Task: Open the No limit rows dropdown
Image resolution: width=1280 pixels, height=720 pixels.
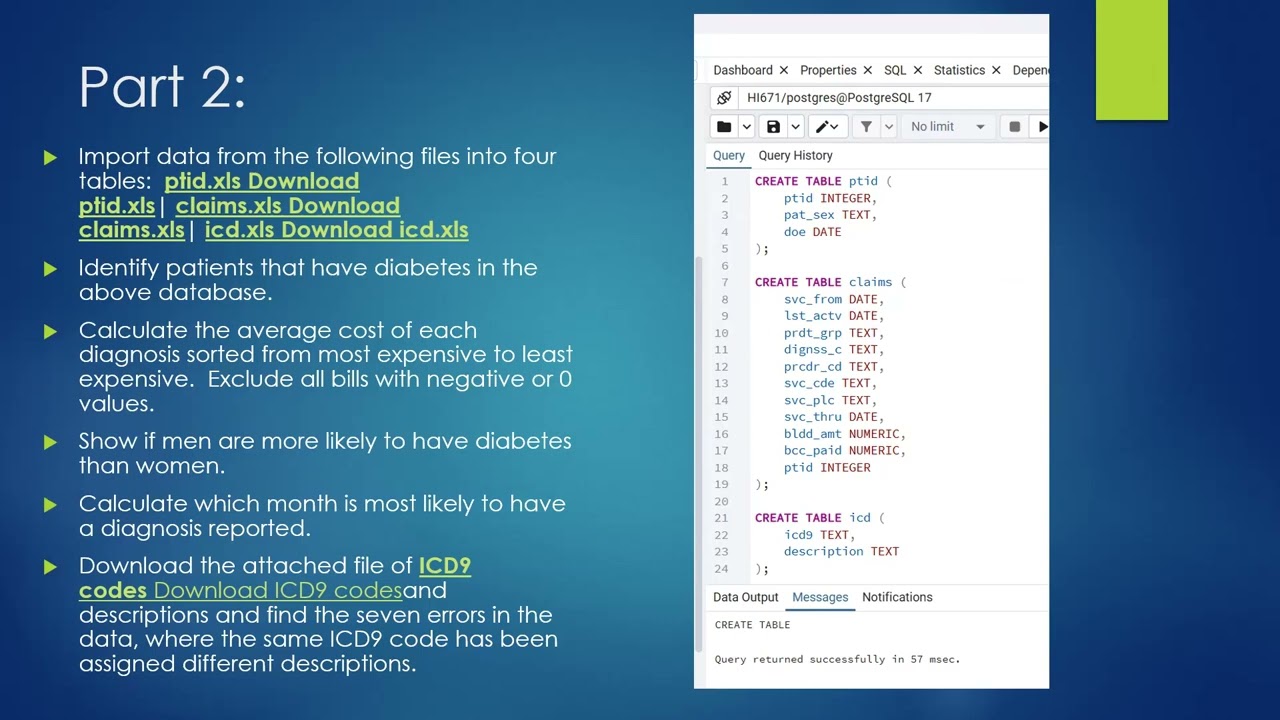Action: [948, 127]
